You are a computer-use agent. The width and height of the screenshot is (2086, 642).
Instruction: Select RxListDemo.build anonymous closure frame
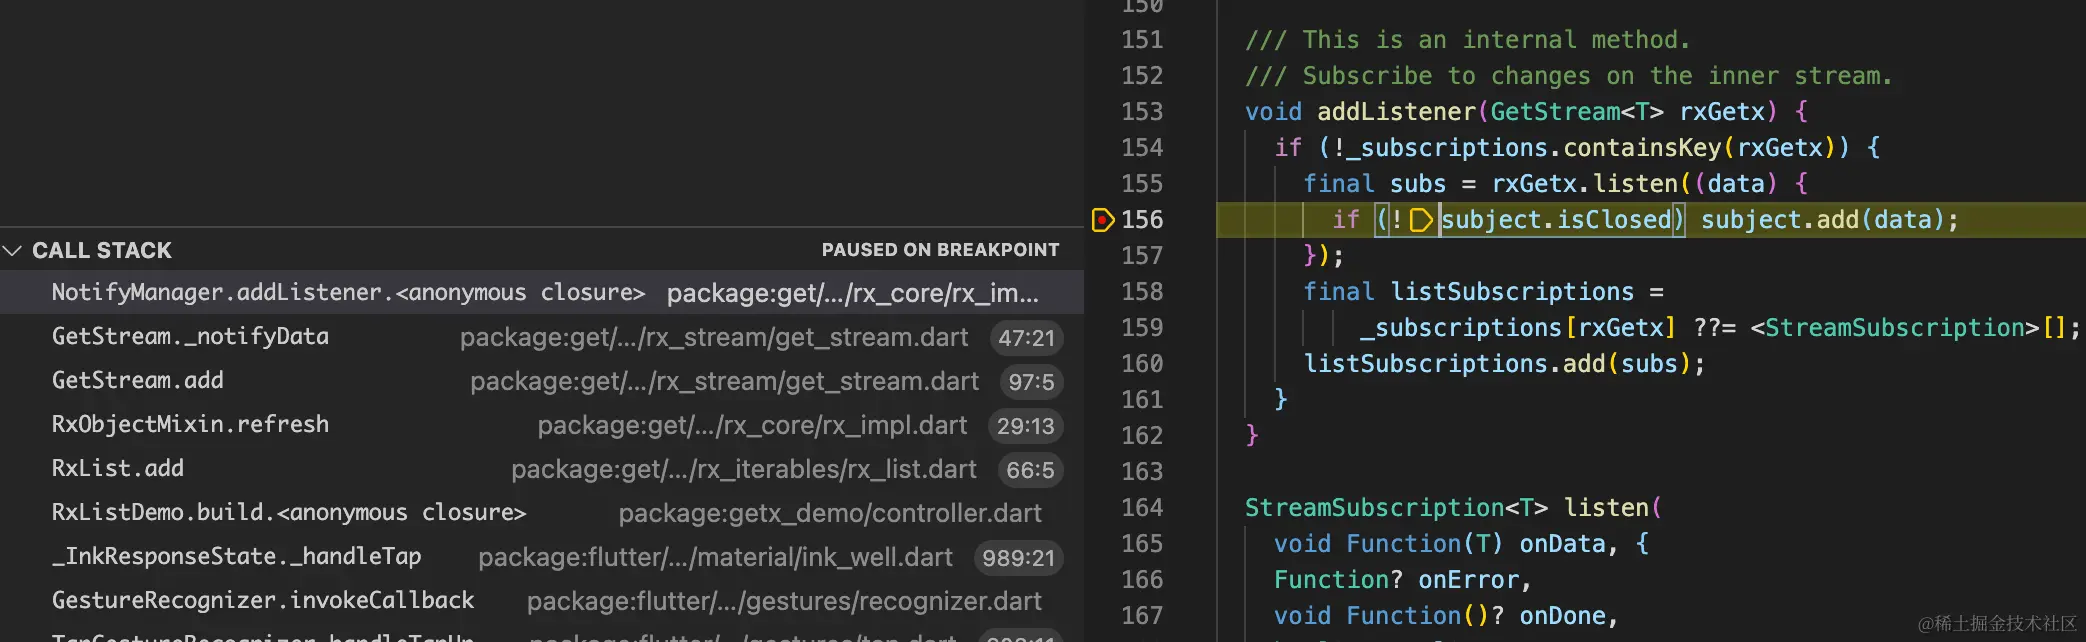[542, 513]
